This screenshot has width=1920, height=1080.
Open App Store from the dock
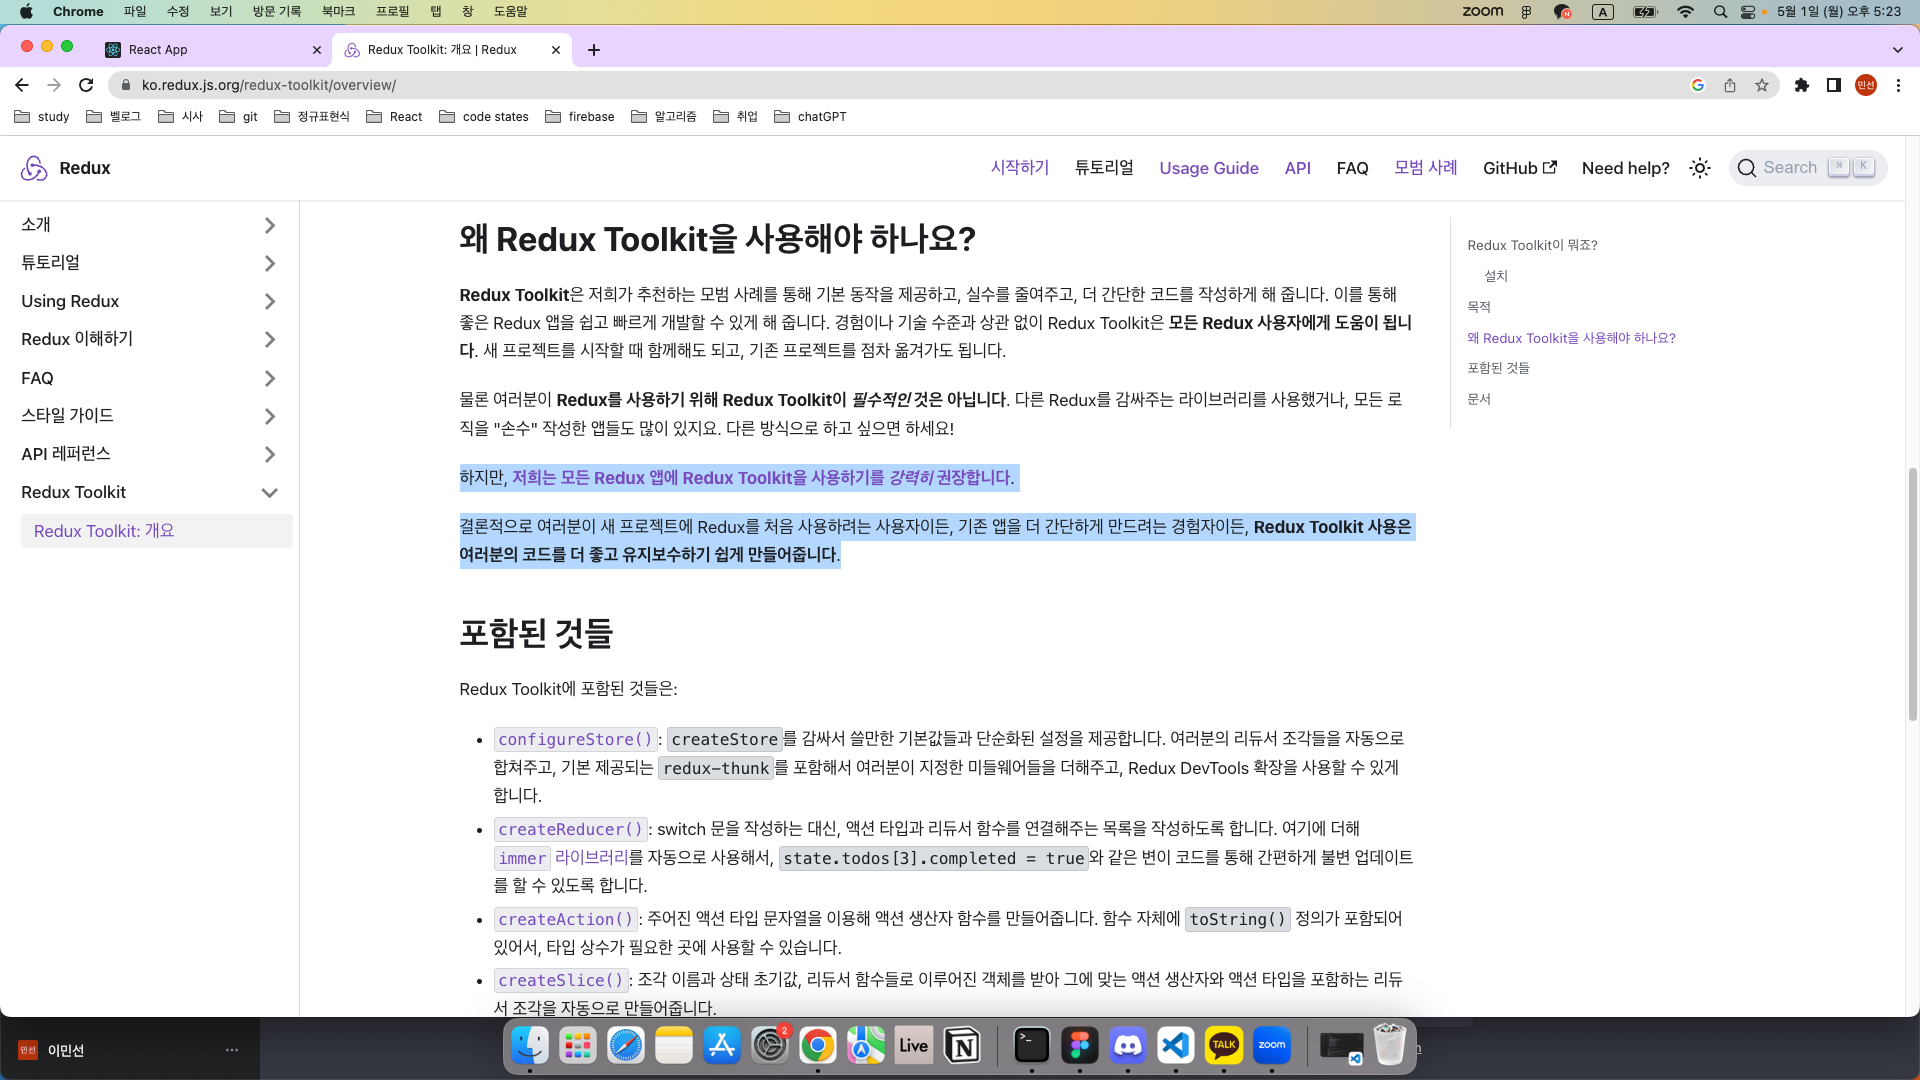pyautogui.click(x=722, y=1046)
